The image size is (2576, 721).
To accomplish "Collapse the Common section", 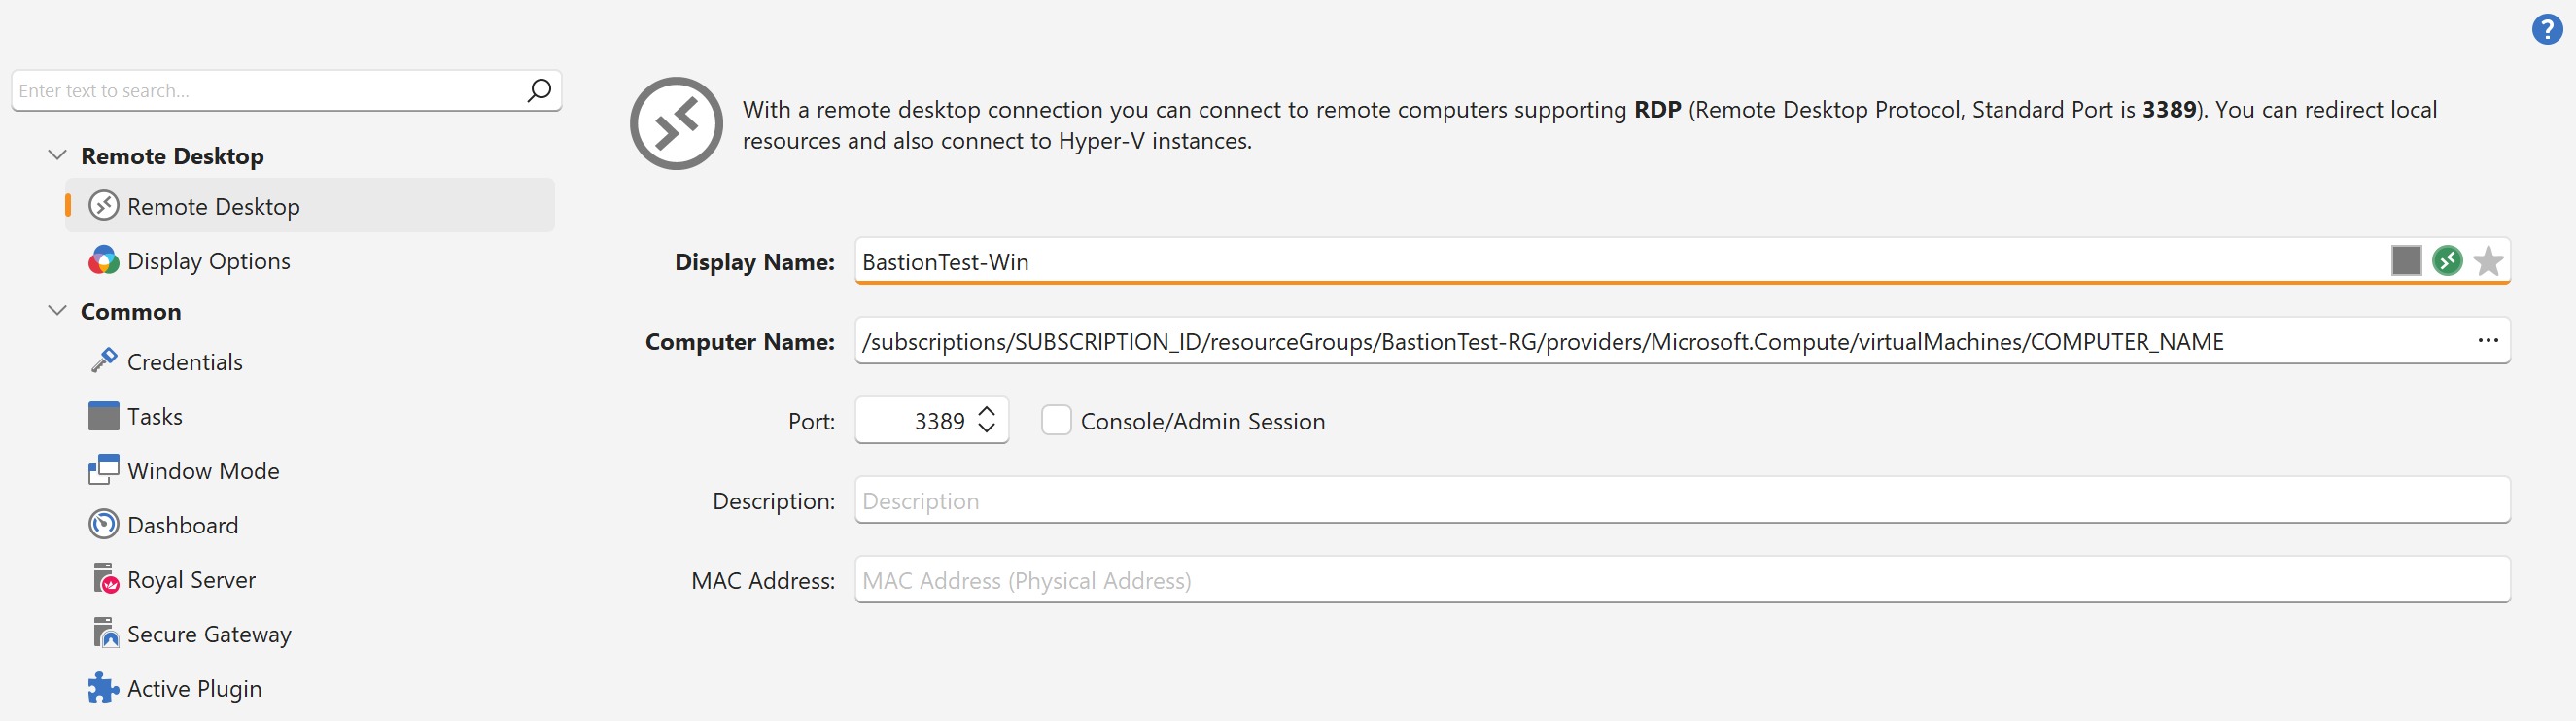I will click(58, 311).
